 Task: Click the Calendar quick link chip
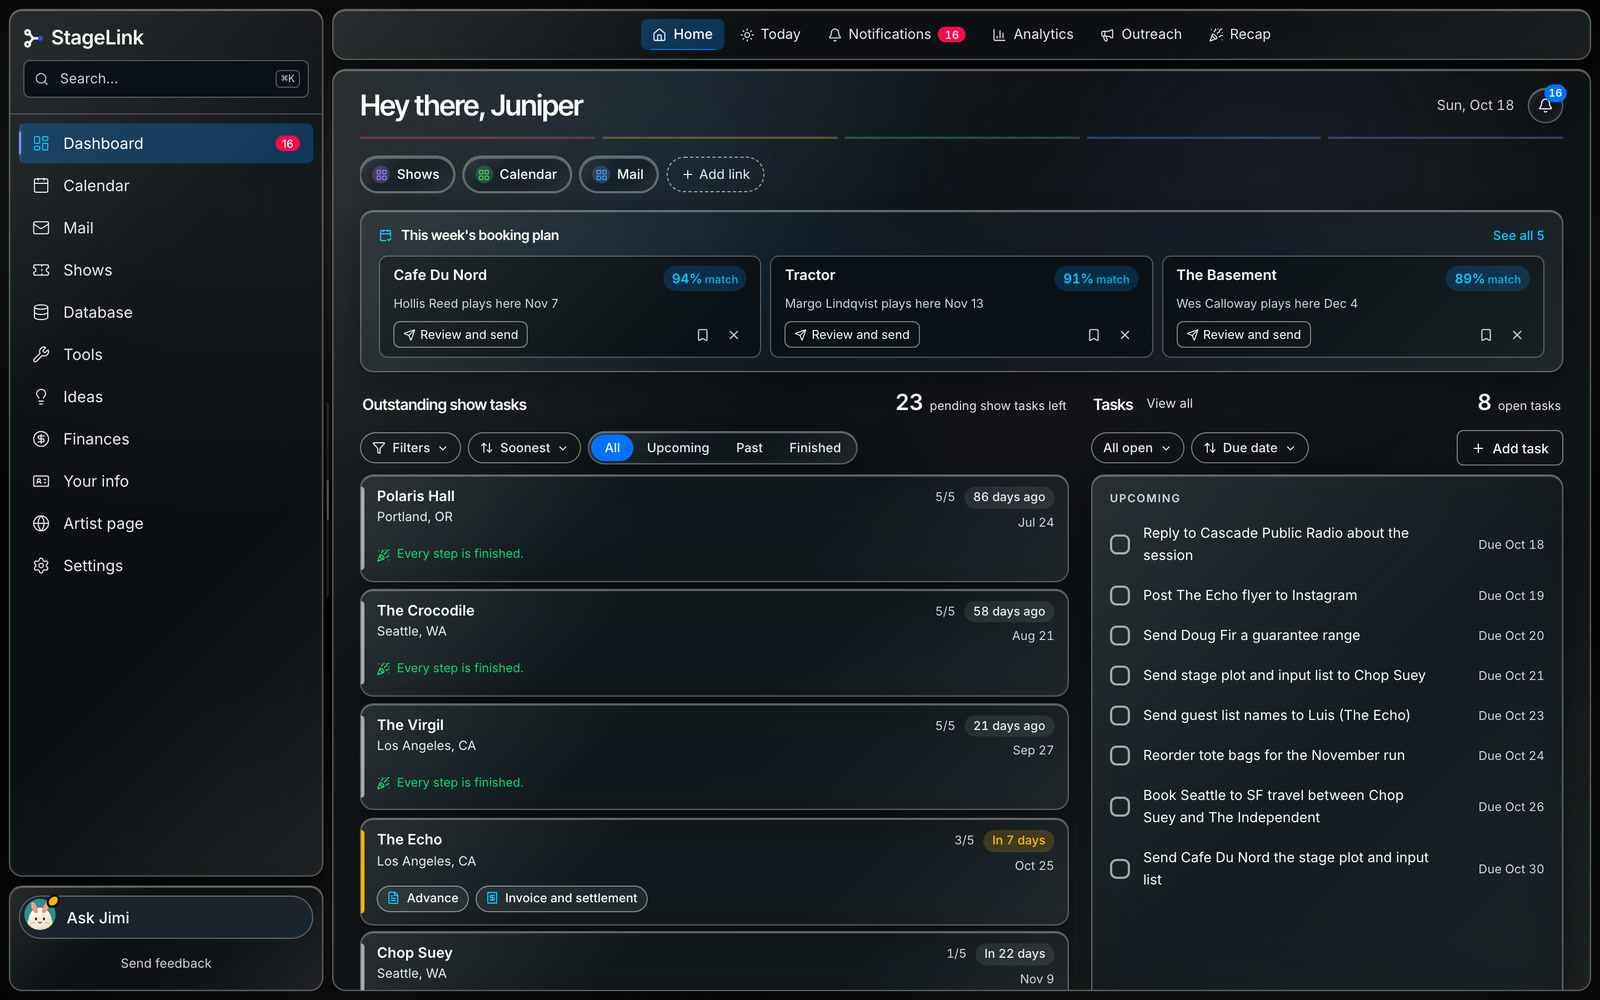pos(517,174)
